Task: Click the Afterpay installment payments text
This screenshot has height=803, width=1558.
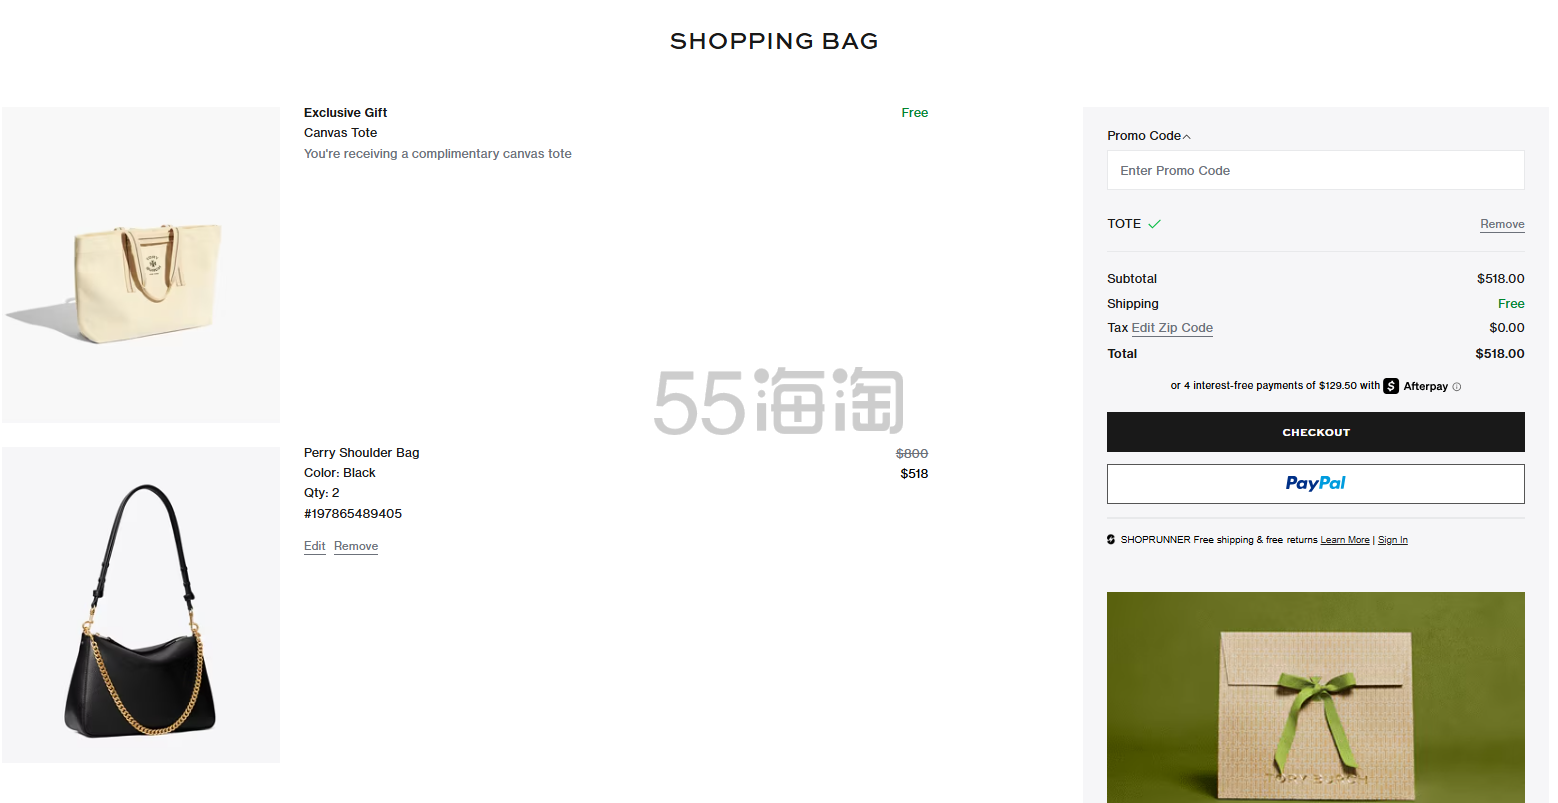Action: (1274, 386)
